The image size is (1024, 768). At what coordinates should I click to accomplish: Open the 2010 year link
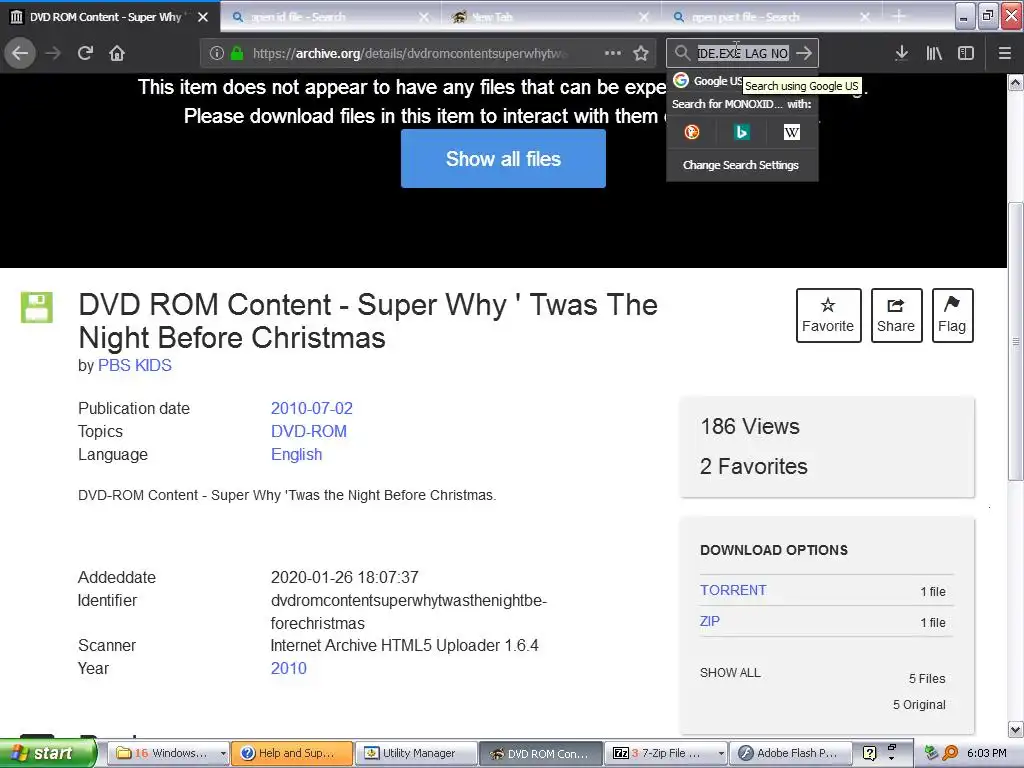[289, 669]
